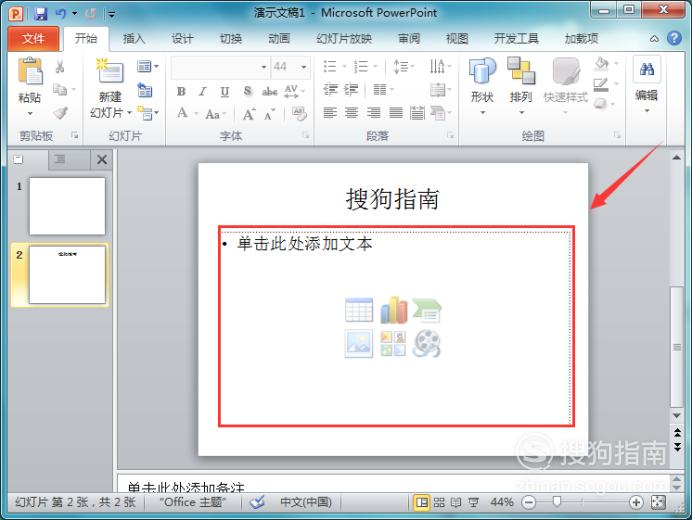Toggle Italic formatting

click(x=203, y=91)
